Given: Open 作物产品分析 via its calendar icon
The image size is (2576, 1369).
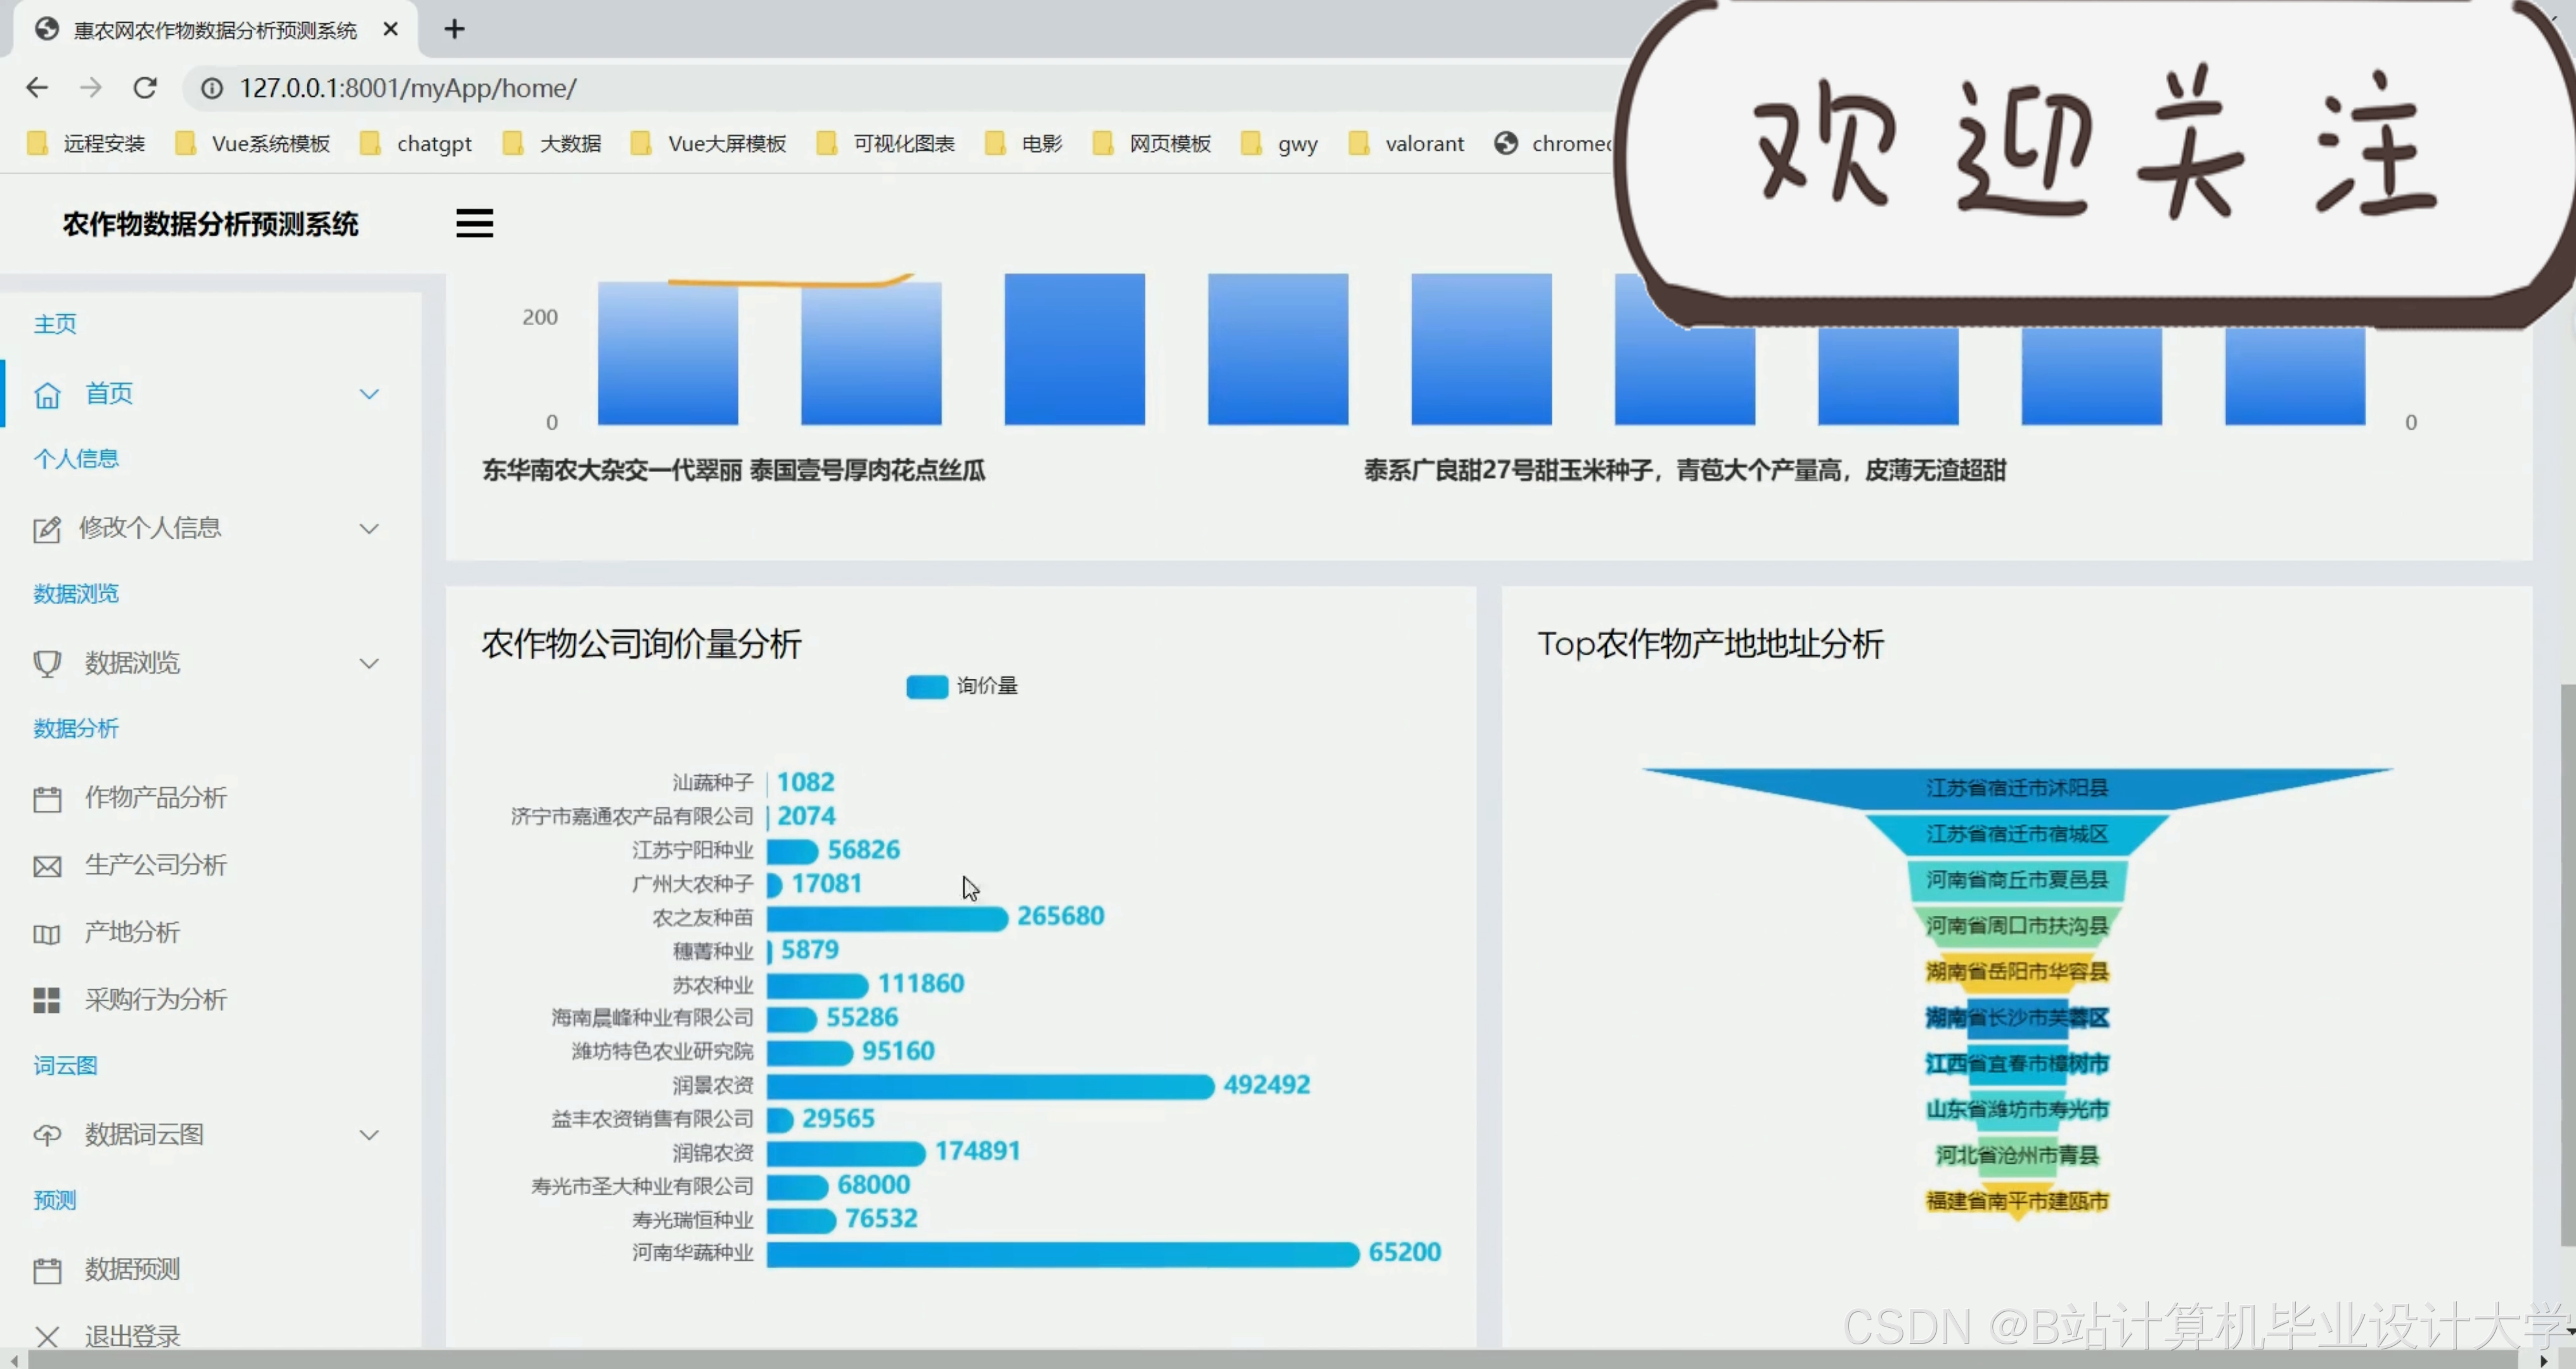Looking at the screenshot, I should pos(47,797).
